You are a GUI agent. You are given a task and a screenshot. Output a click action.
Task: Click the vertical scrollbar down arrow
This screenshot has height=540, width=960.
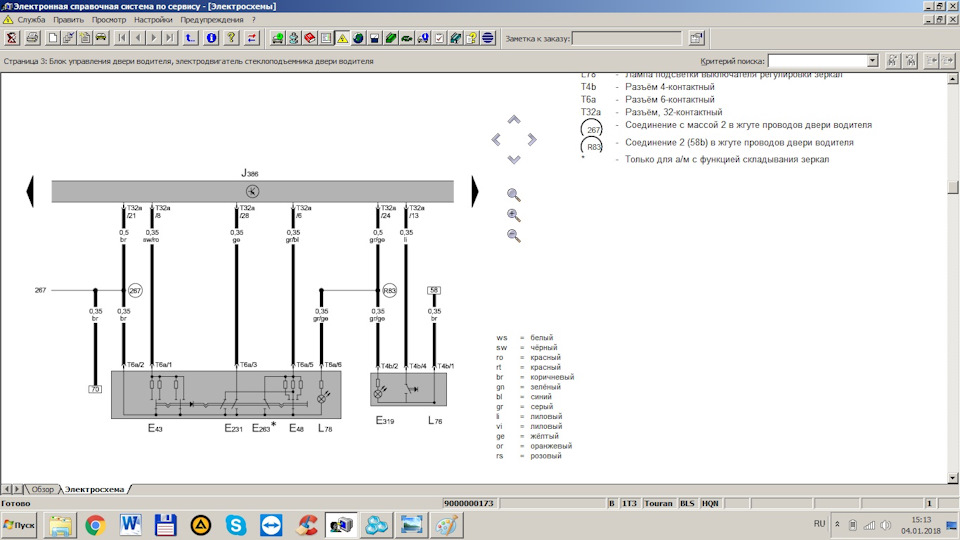point(953,478)
